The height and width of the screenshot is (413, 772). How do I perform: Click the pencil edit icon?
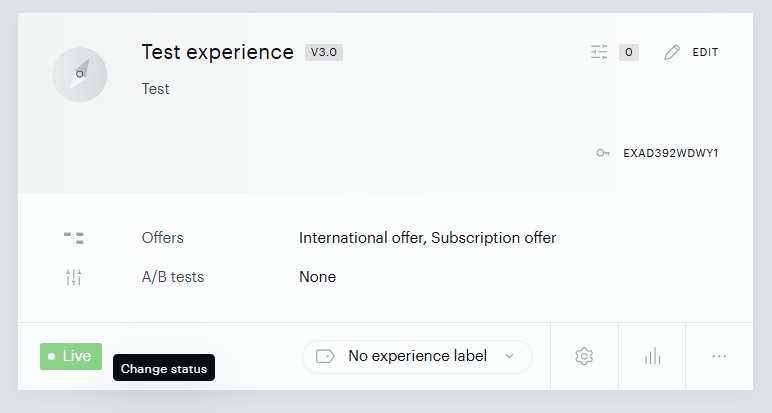[672, 52]
